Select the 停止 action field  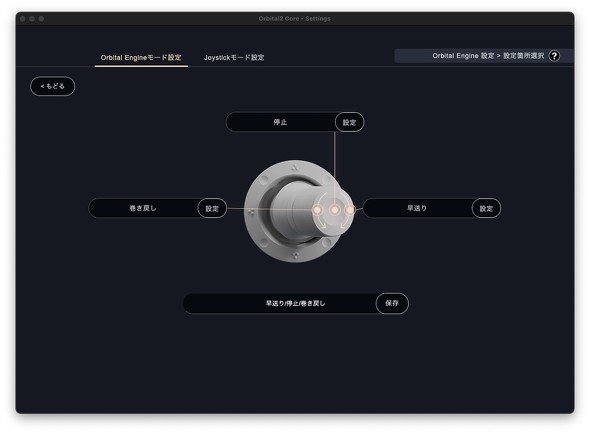point(280,122)
